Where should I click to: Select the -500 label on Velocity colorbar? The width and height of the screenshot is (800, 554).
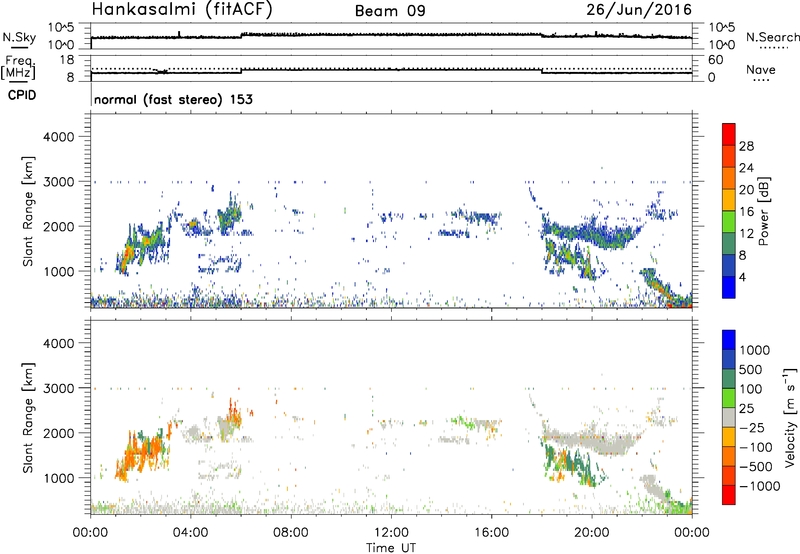pos(756,466)
